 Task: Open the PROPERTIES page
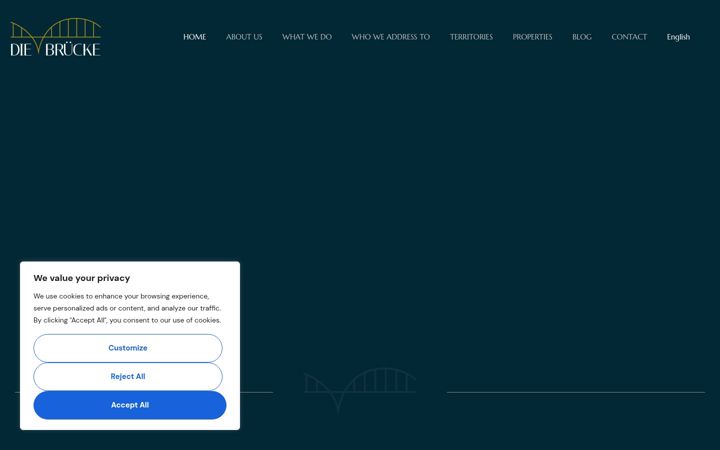tap(532, 37)
